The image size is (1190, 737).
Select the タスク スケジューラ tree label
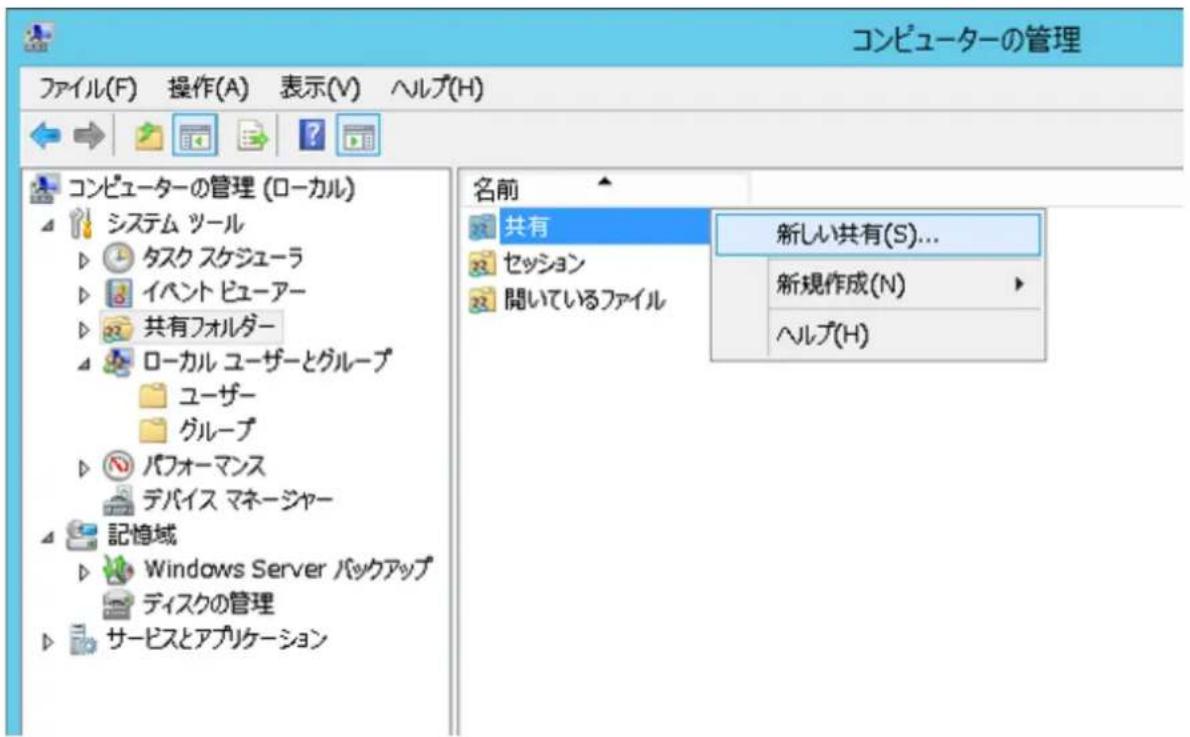coord(223,258)
